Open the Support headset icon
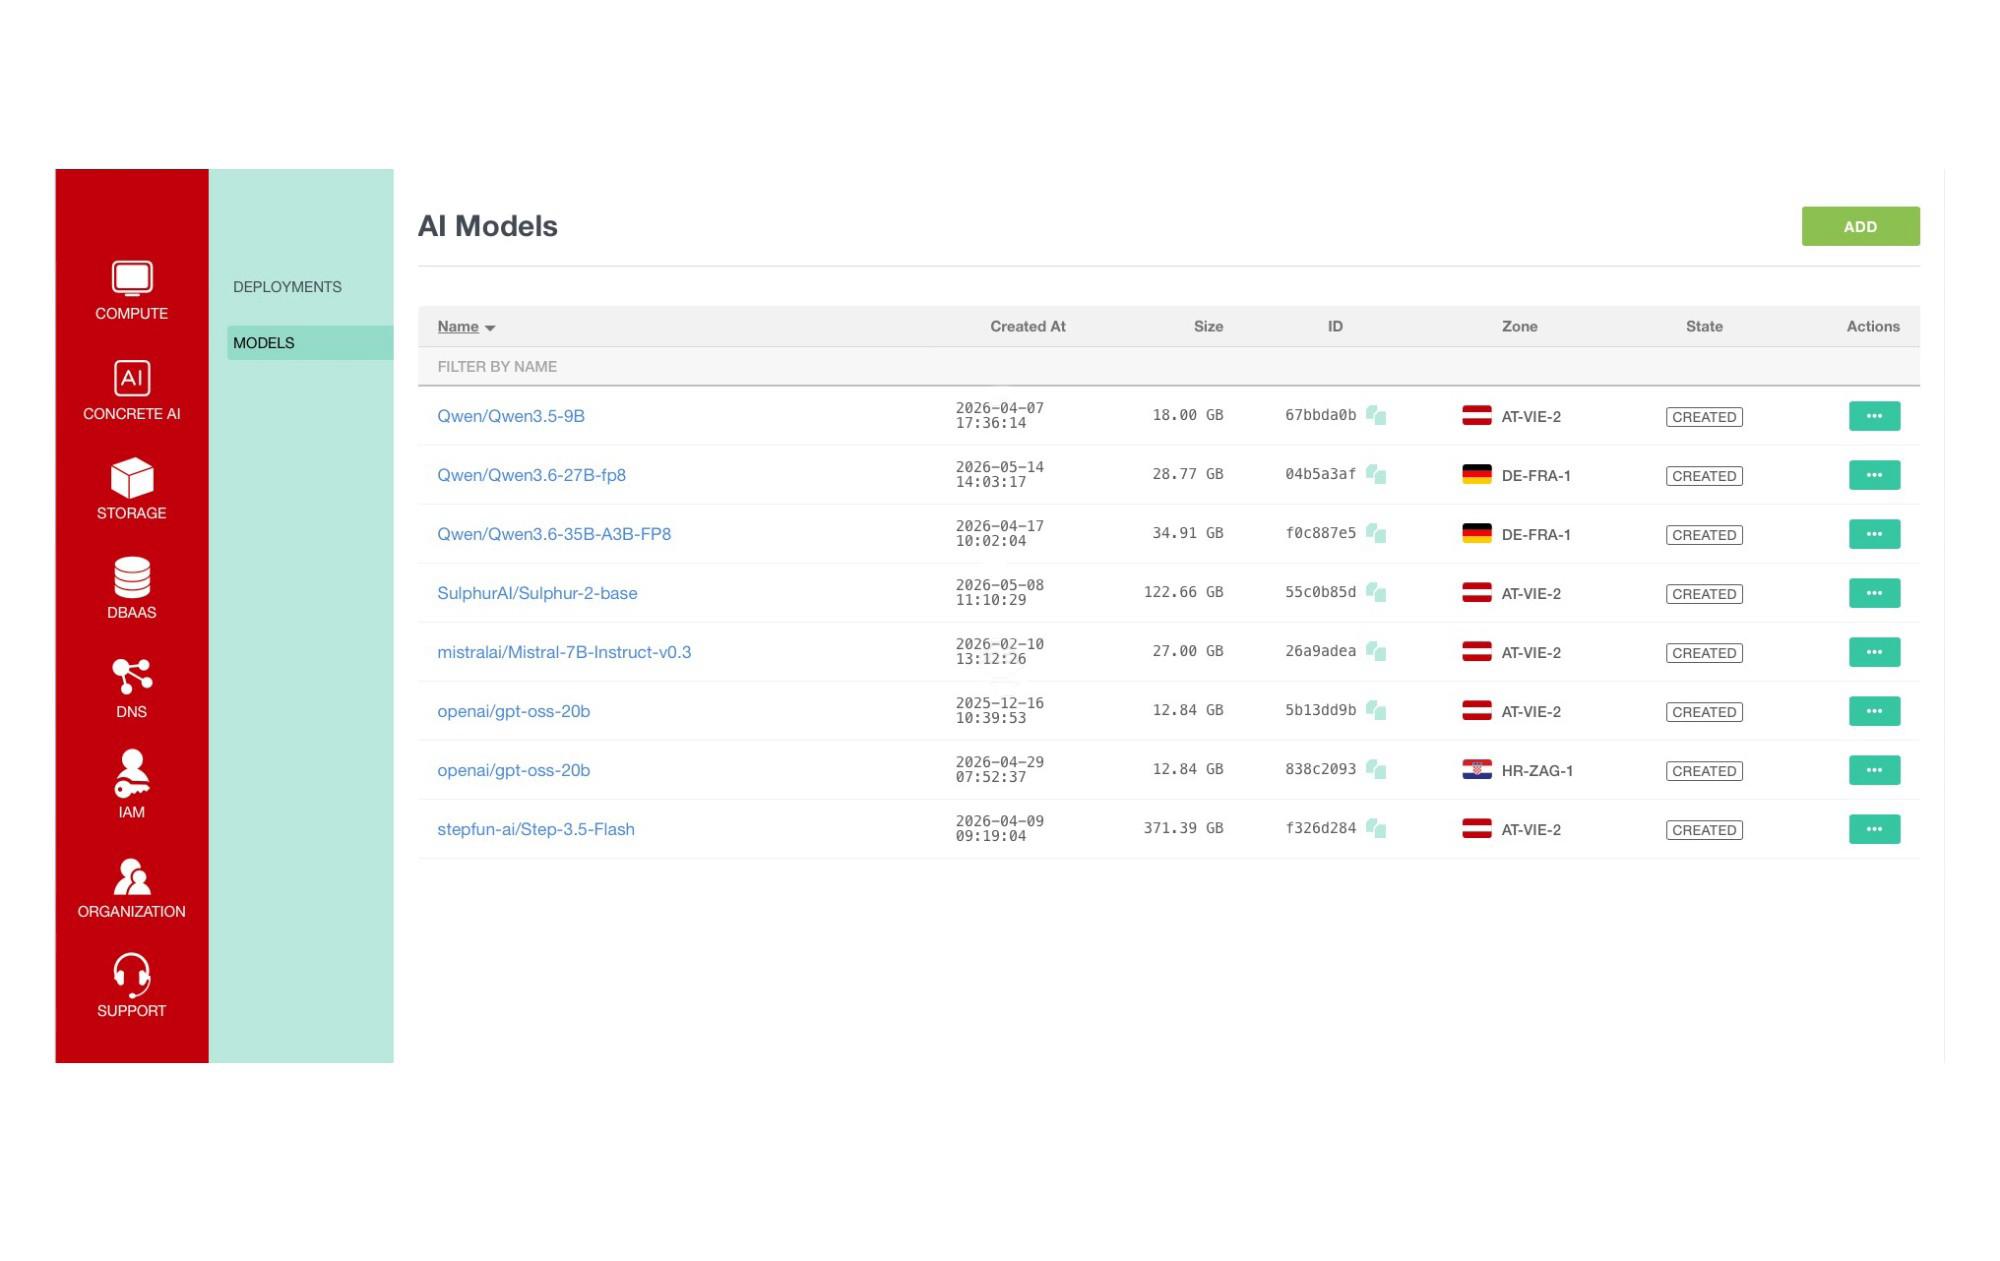 tap(131, 975)
